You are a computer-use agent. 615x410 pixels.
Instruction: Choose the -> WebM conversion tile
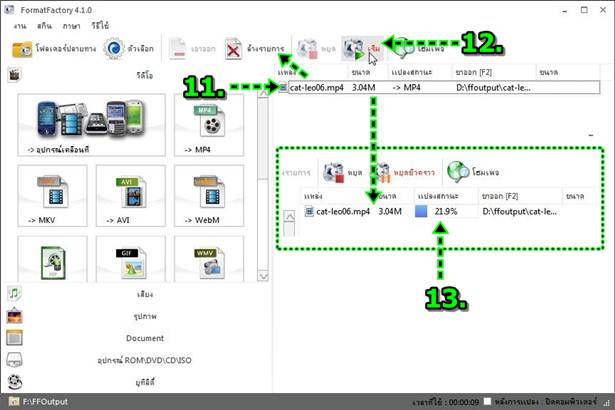point(209,196)
